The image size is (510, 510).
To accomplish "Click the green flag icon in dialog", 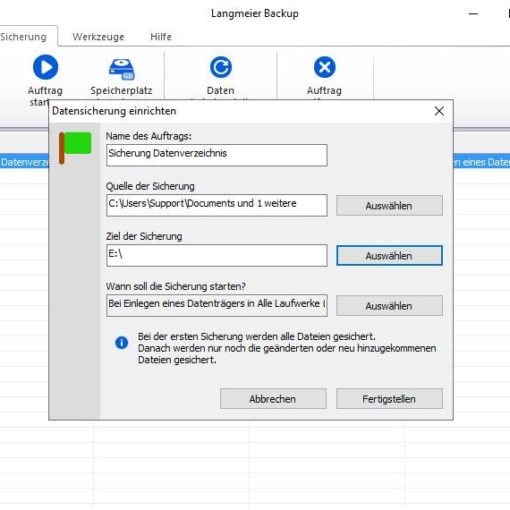I will coord(75,148).
